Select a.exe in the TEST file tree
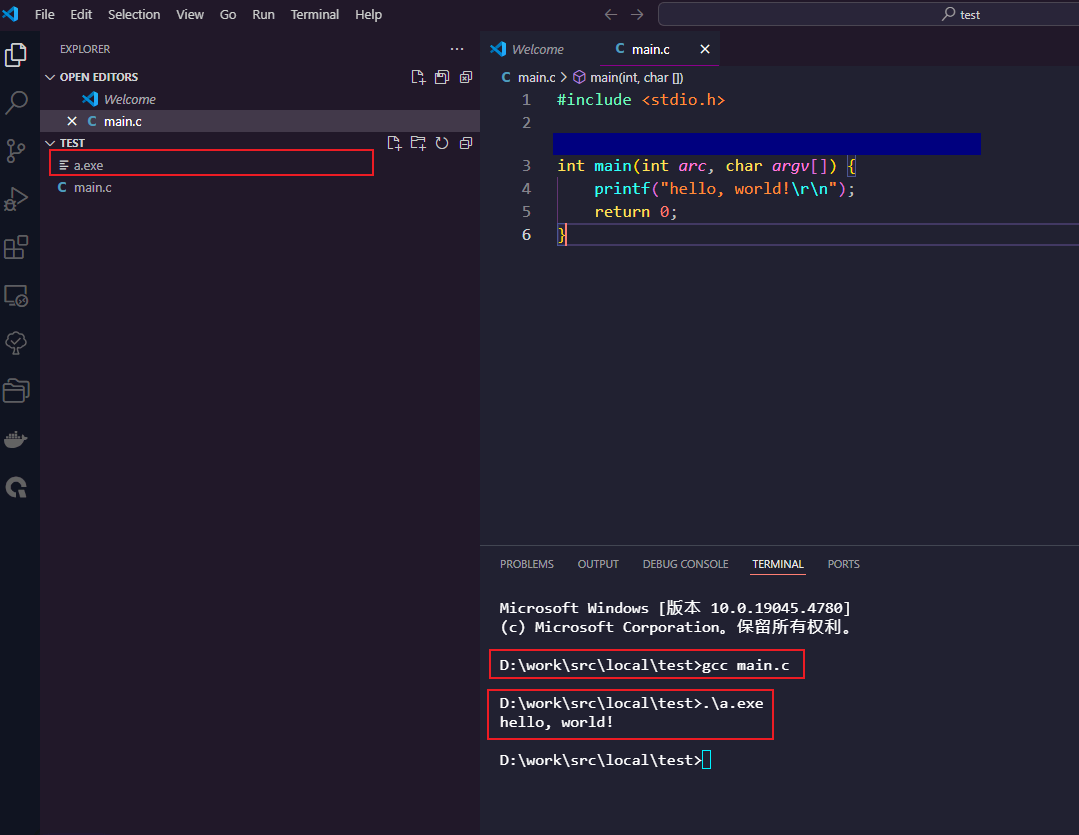The height and width of the screenshot is (835, 1079). point(260,165)
